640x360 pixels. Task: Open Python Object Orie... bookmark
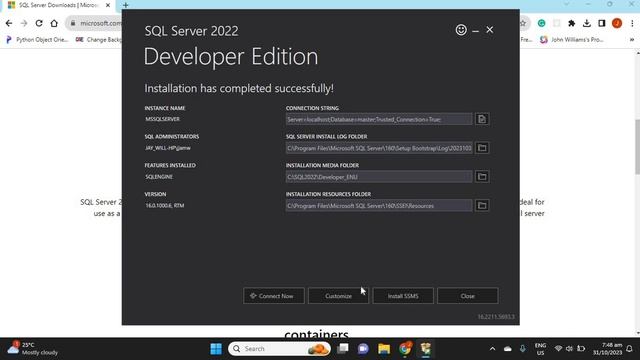point(37,40)
